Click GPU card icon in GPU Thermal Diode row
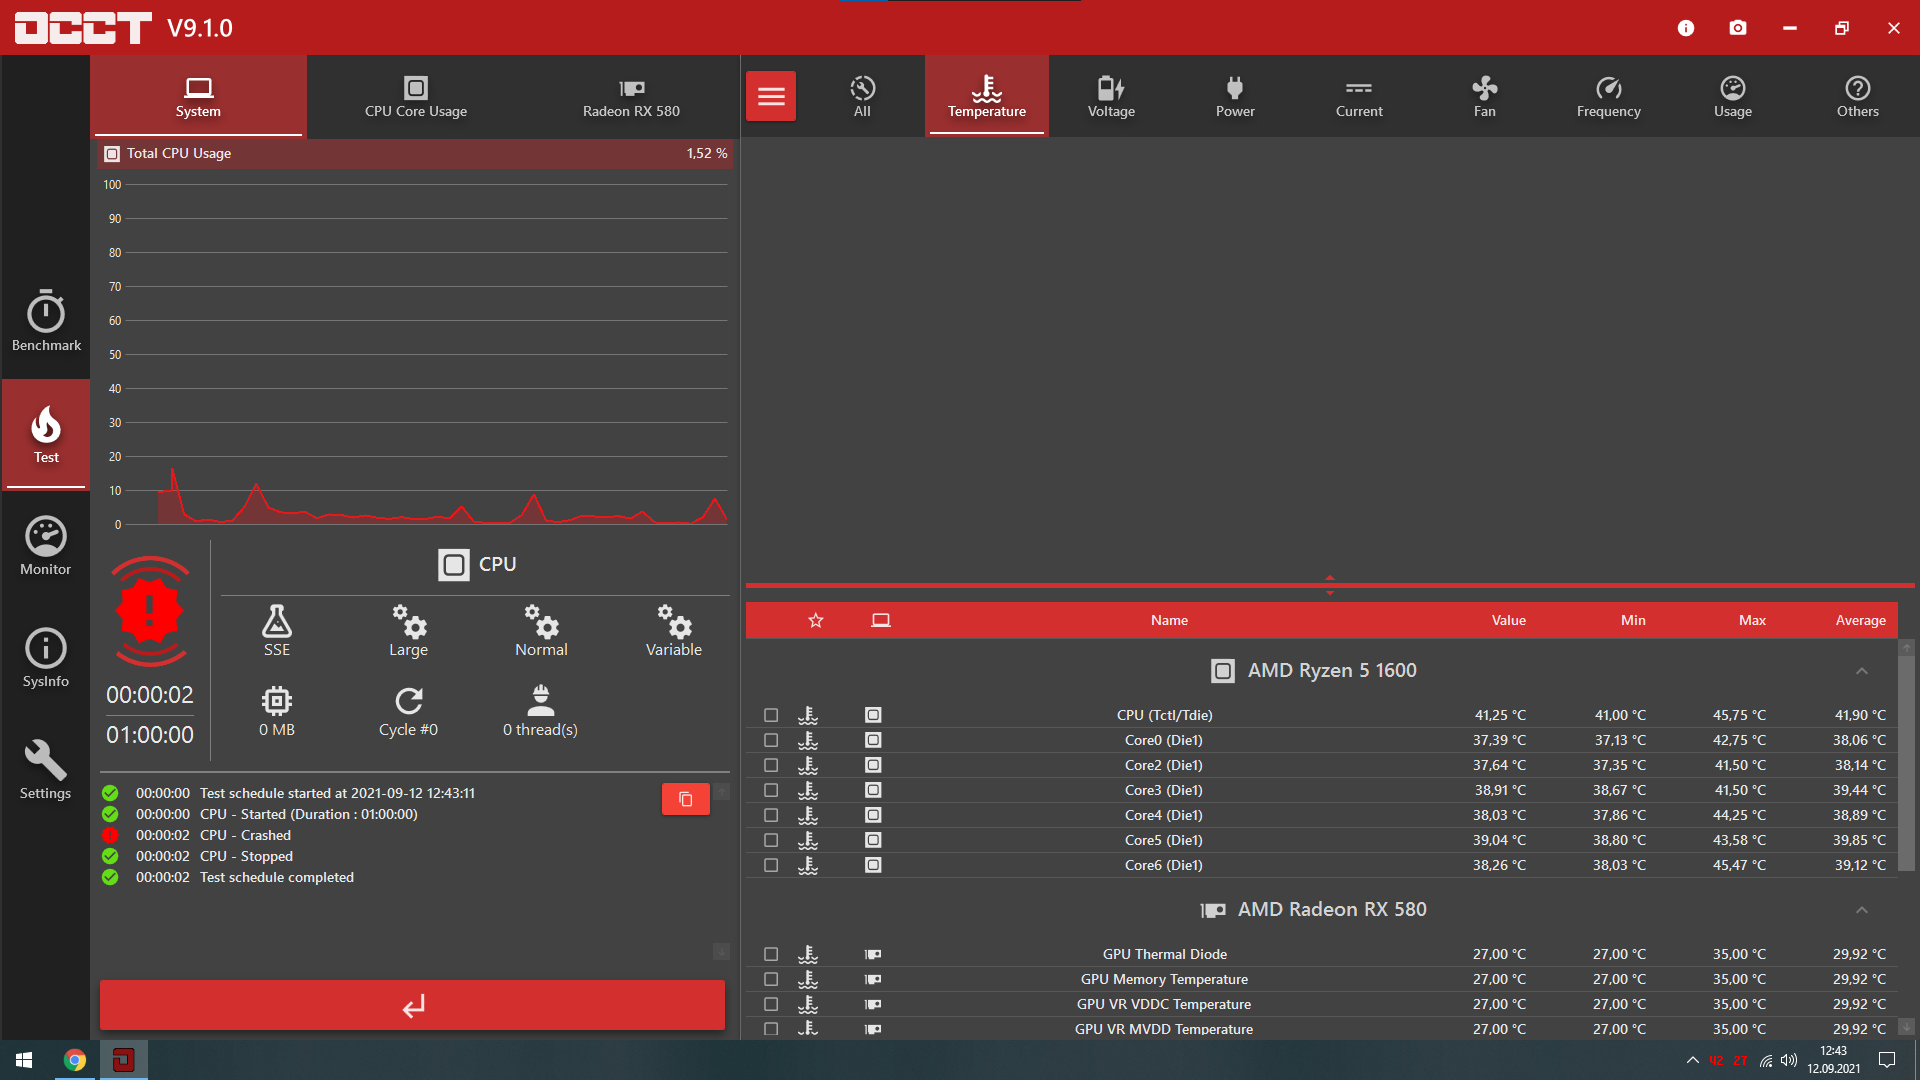Viewport: 1920px width, 1080px height. point(873,954)
